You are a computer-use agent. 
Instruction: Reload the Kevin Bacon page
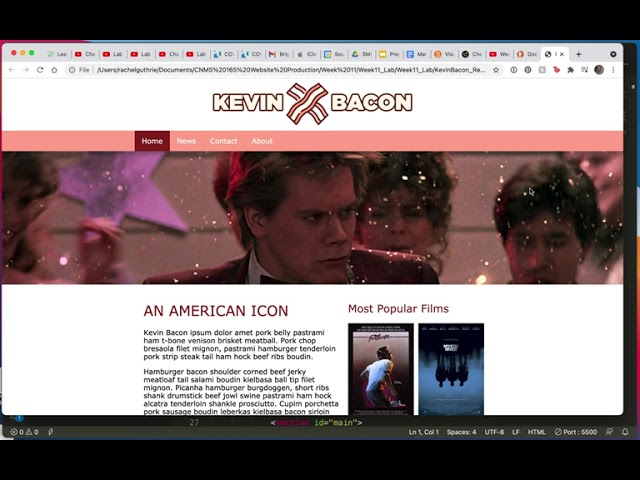[40, 70]
